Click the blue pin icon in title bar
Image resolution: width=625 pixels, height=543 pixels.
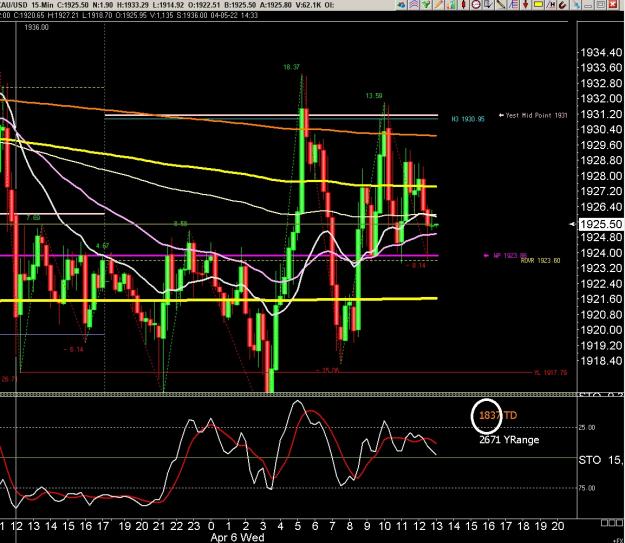pos(576,5)
